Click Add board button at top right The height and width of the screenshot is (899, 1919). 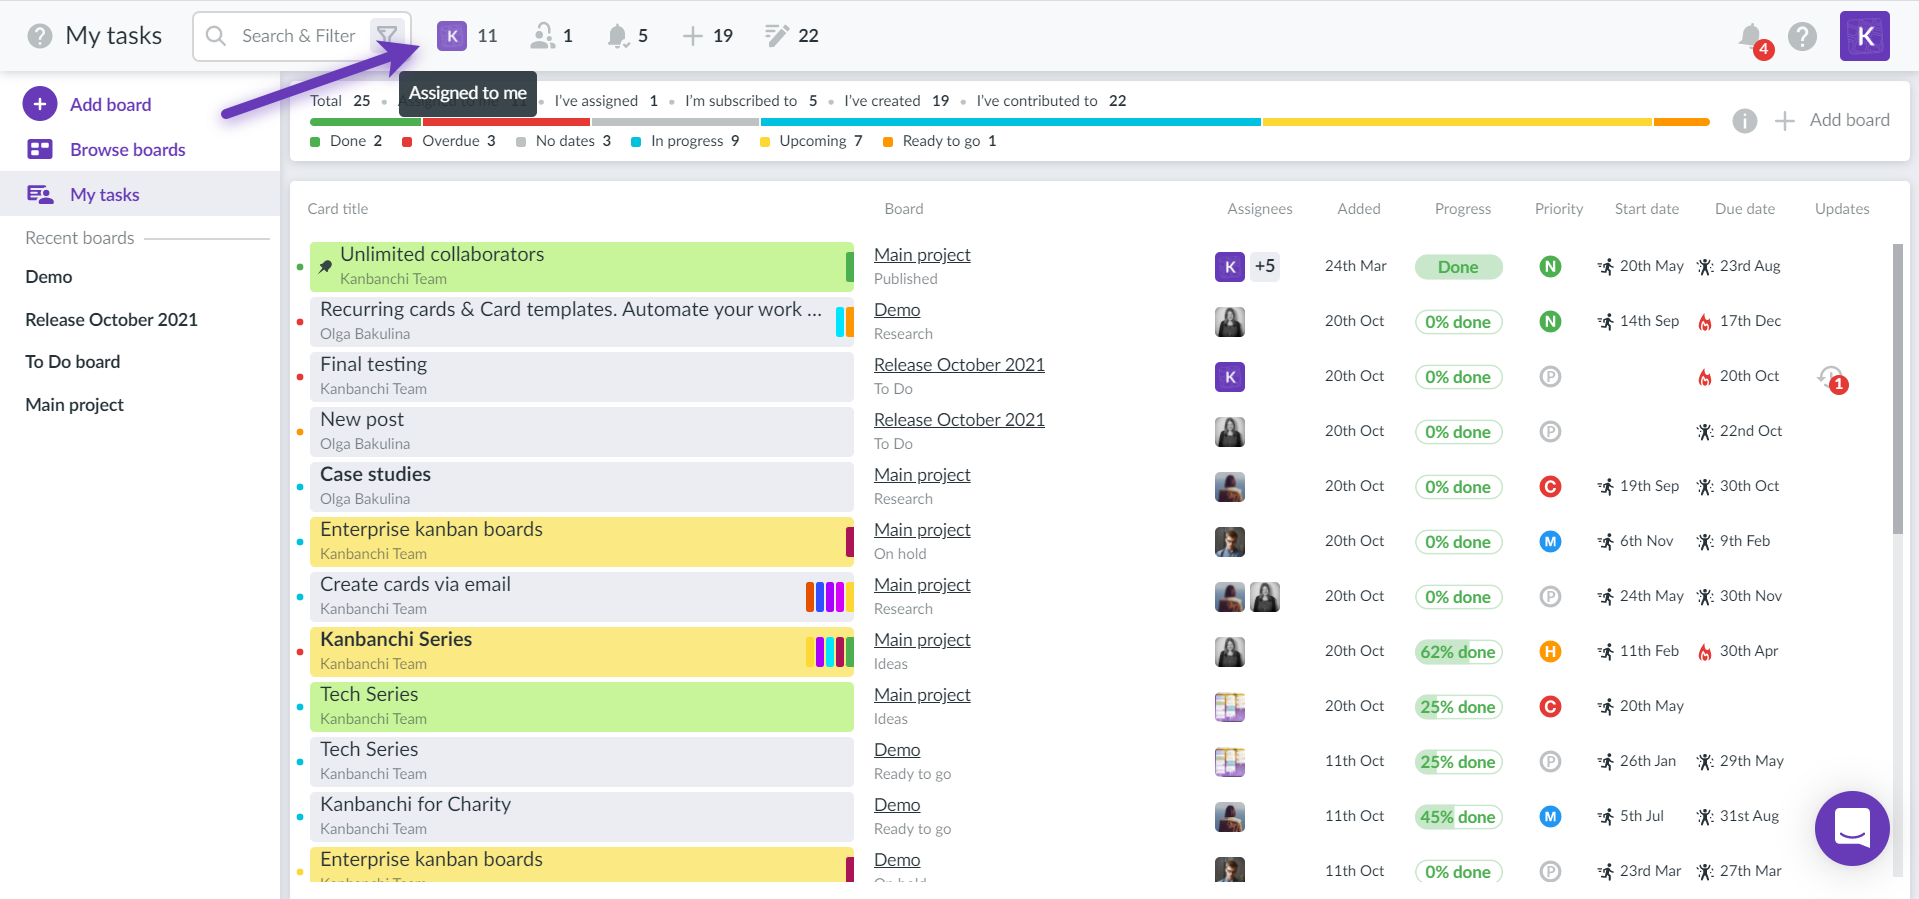[1832, 120]
